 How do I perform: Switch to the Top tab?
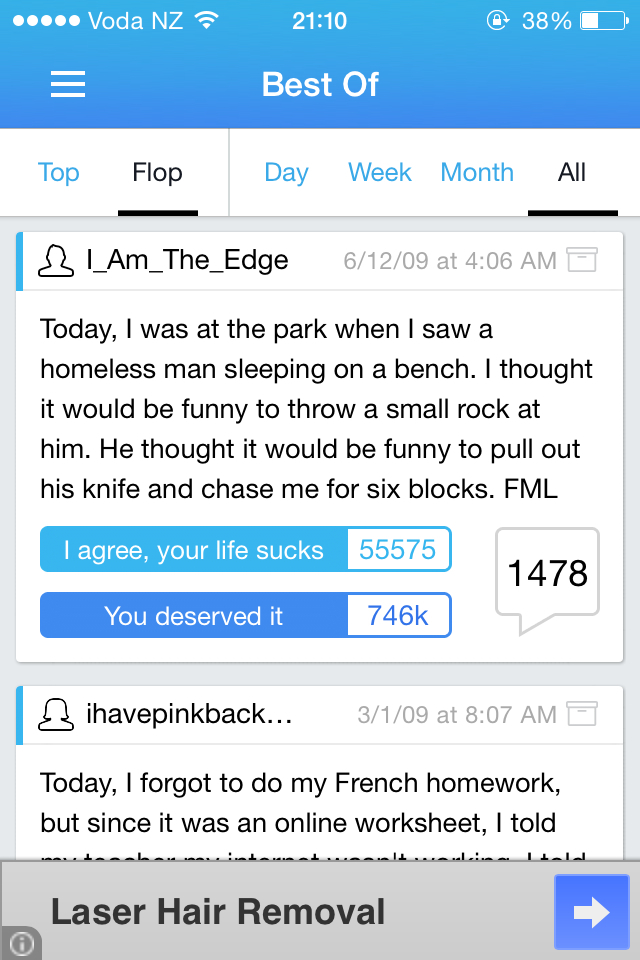click(58, 172)
